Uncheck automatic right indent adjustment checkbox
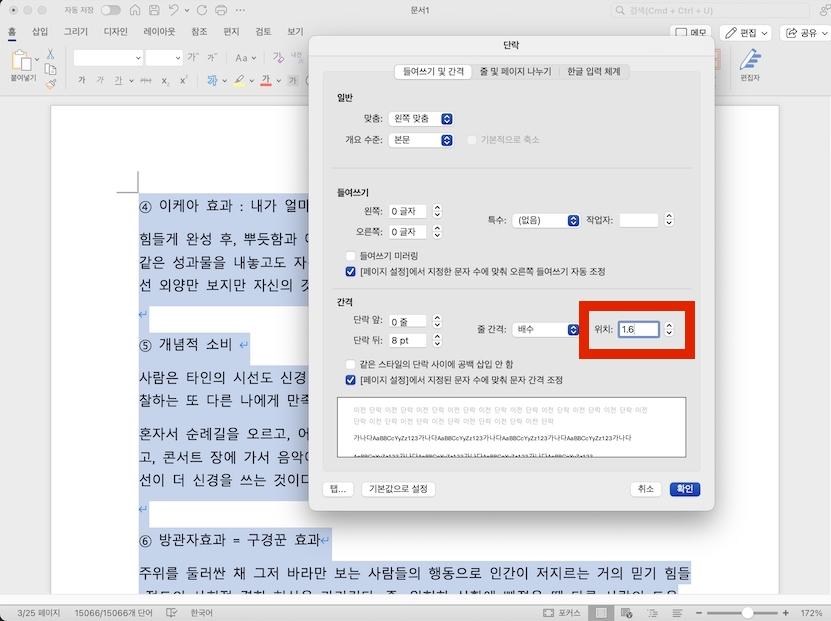The width and height of the screenshot is (831, 621). pos(350,272)
